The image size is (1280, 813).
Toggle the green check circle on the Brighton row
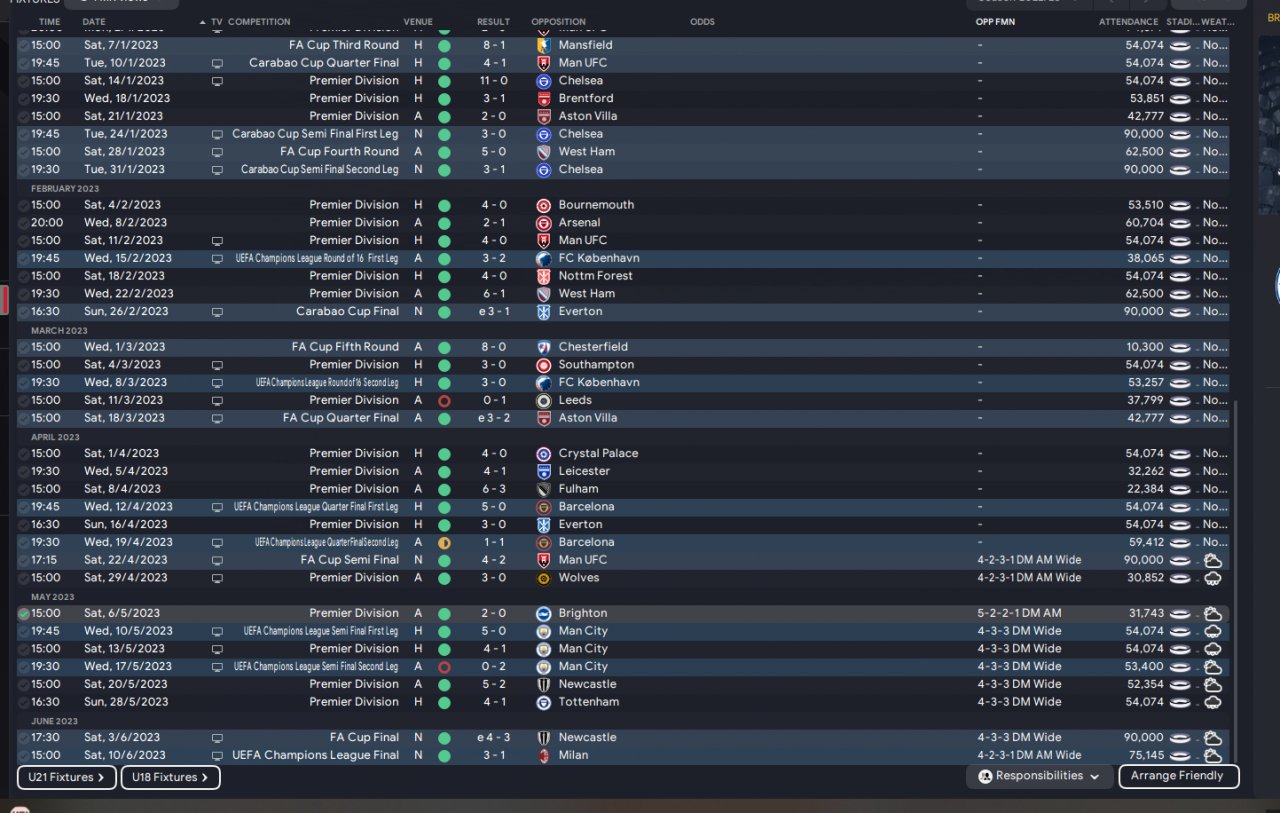[23, 614]
